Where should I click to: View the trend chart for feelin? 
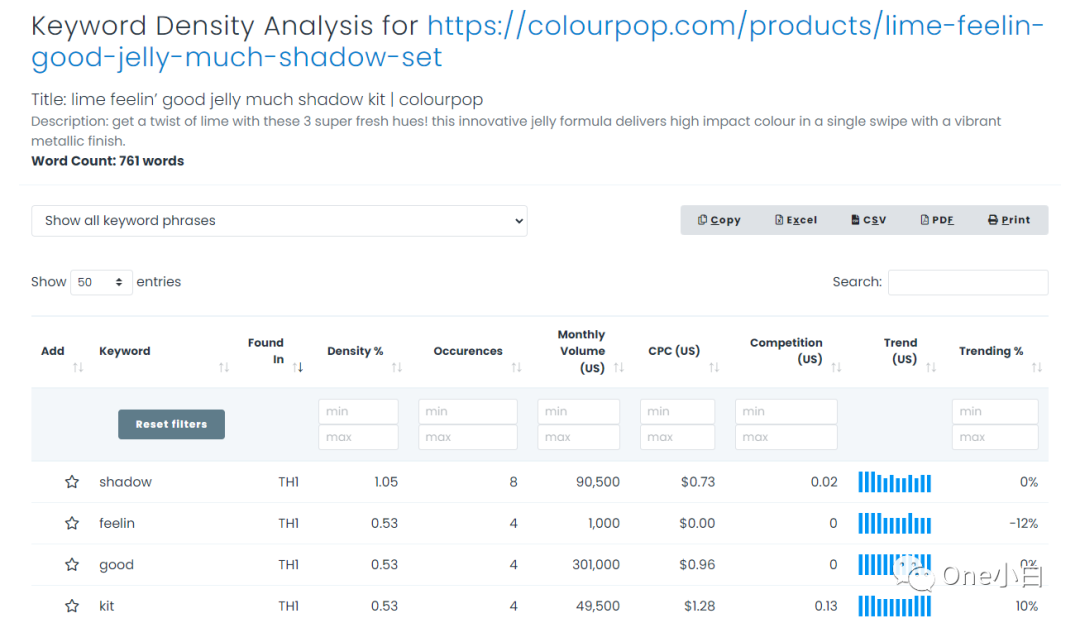click(x=895, y=523)
